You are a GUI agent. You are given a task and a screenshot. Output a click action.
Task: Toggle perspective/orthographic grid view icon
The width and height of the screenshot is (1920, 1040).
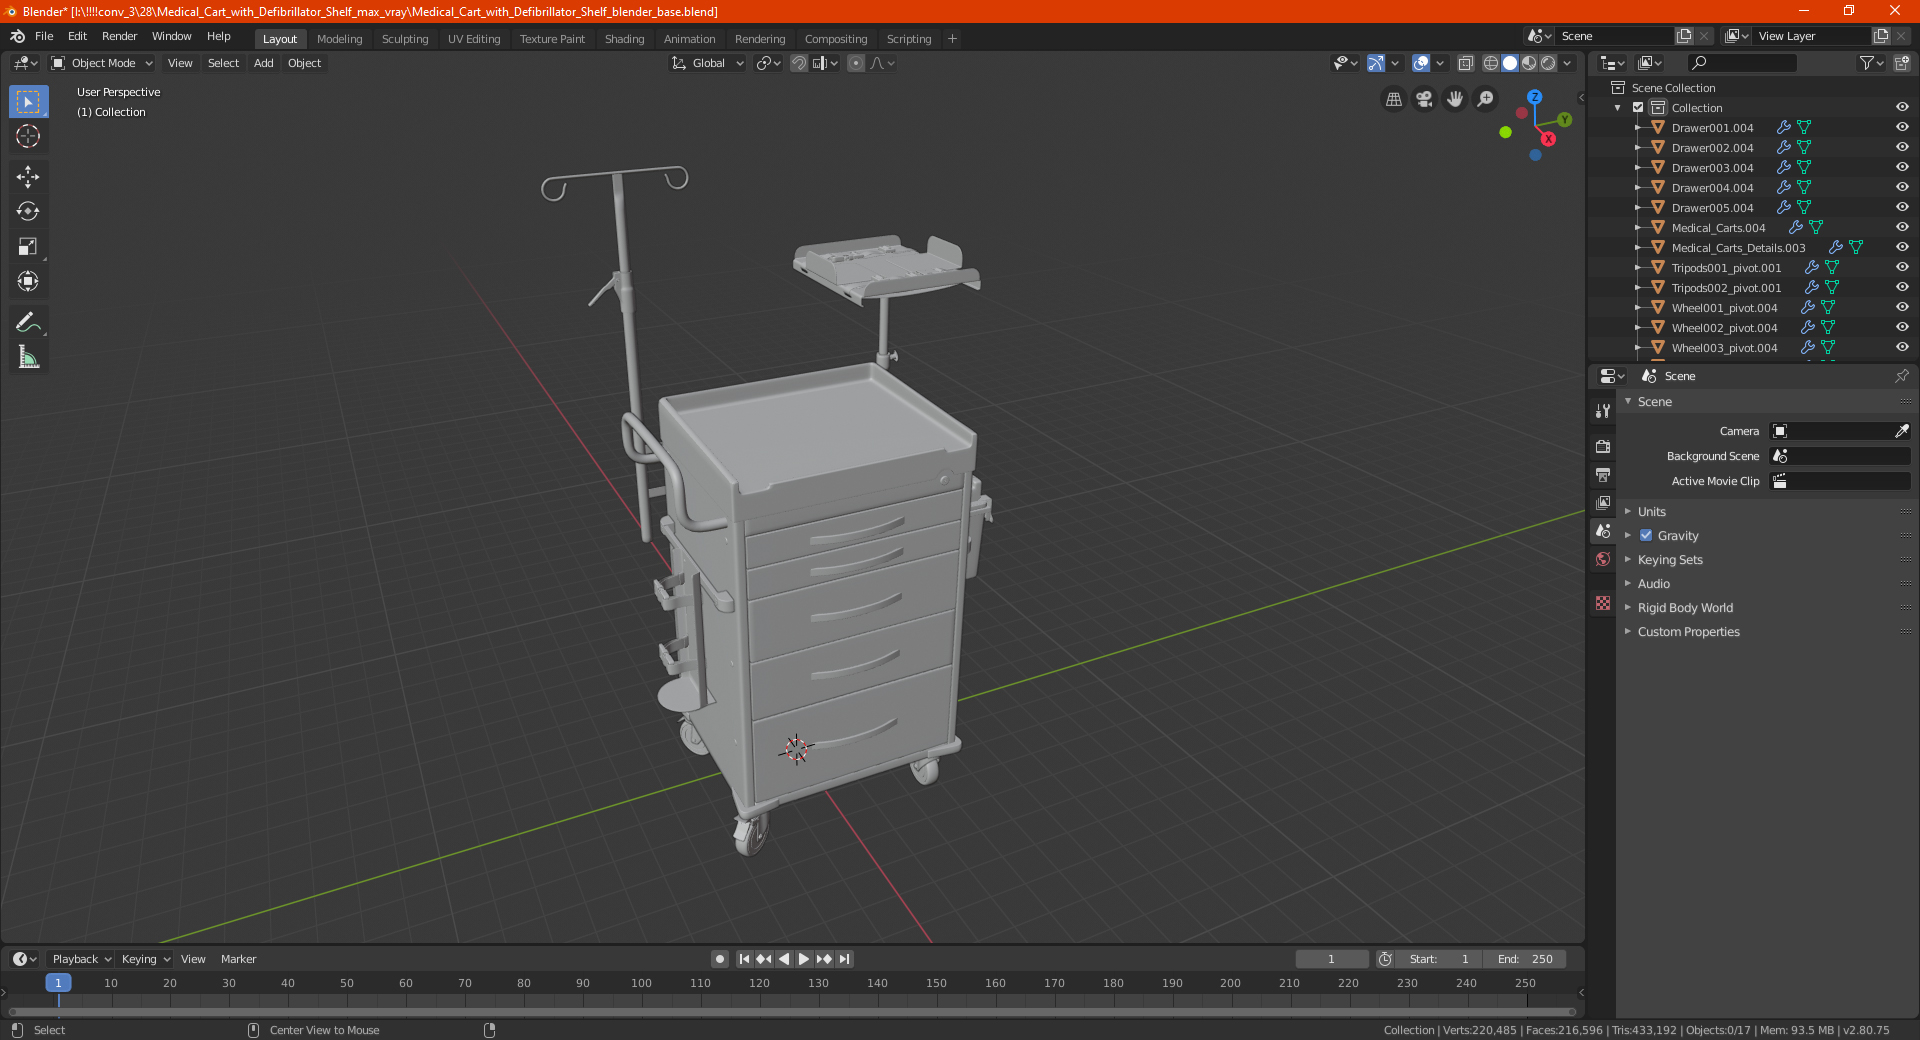1393,99
